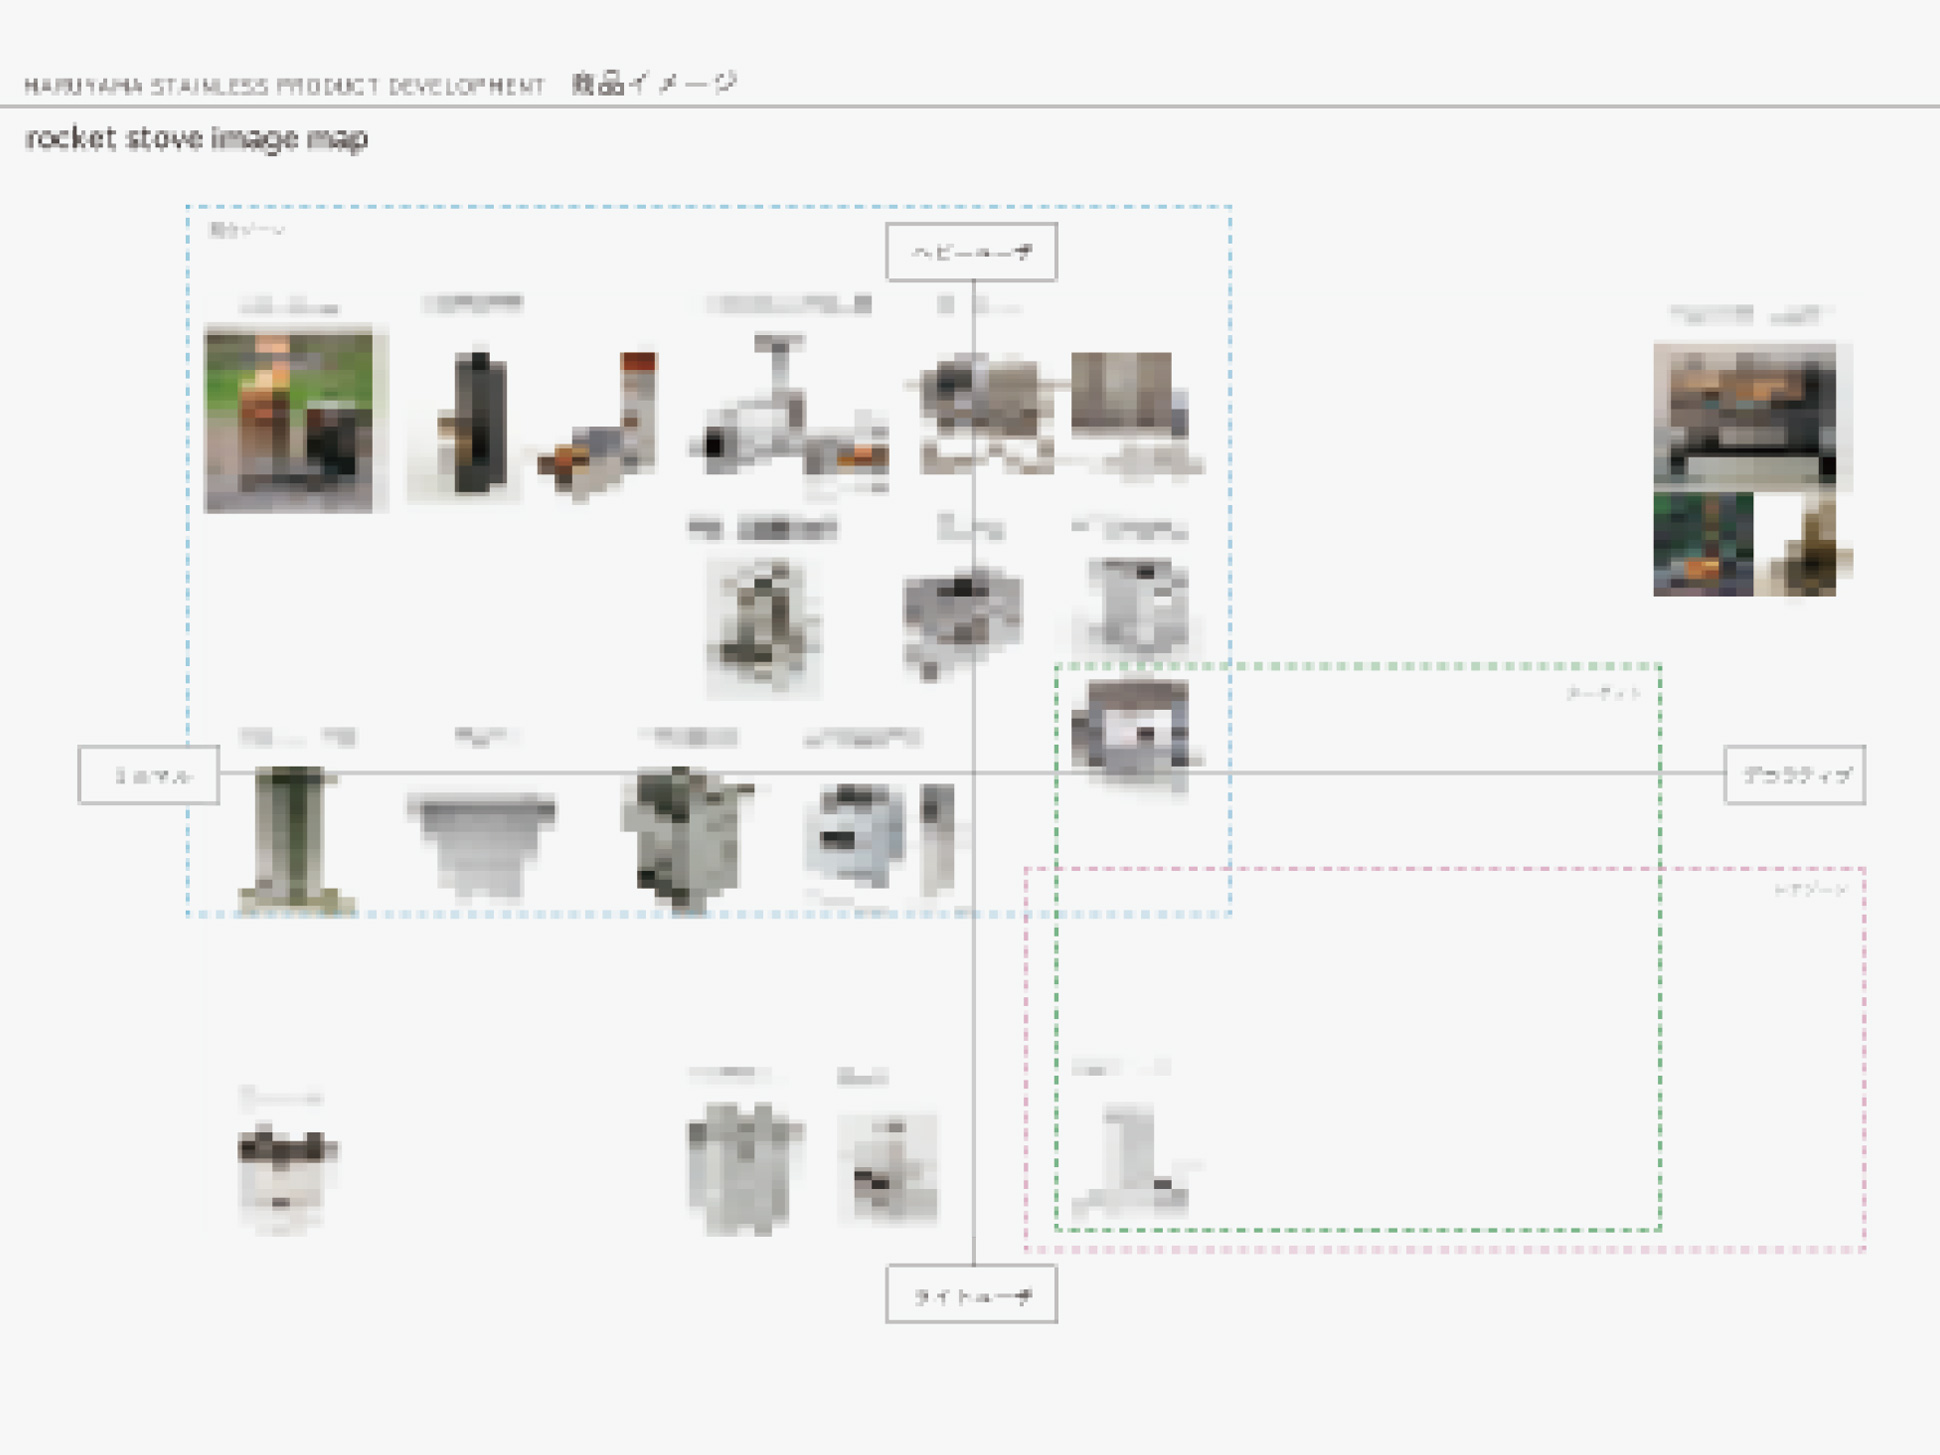Click the ライトユーザー axis label box
Screen dimensions: 1940x1455
(971, 1295)
